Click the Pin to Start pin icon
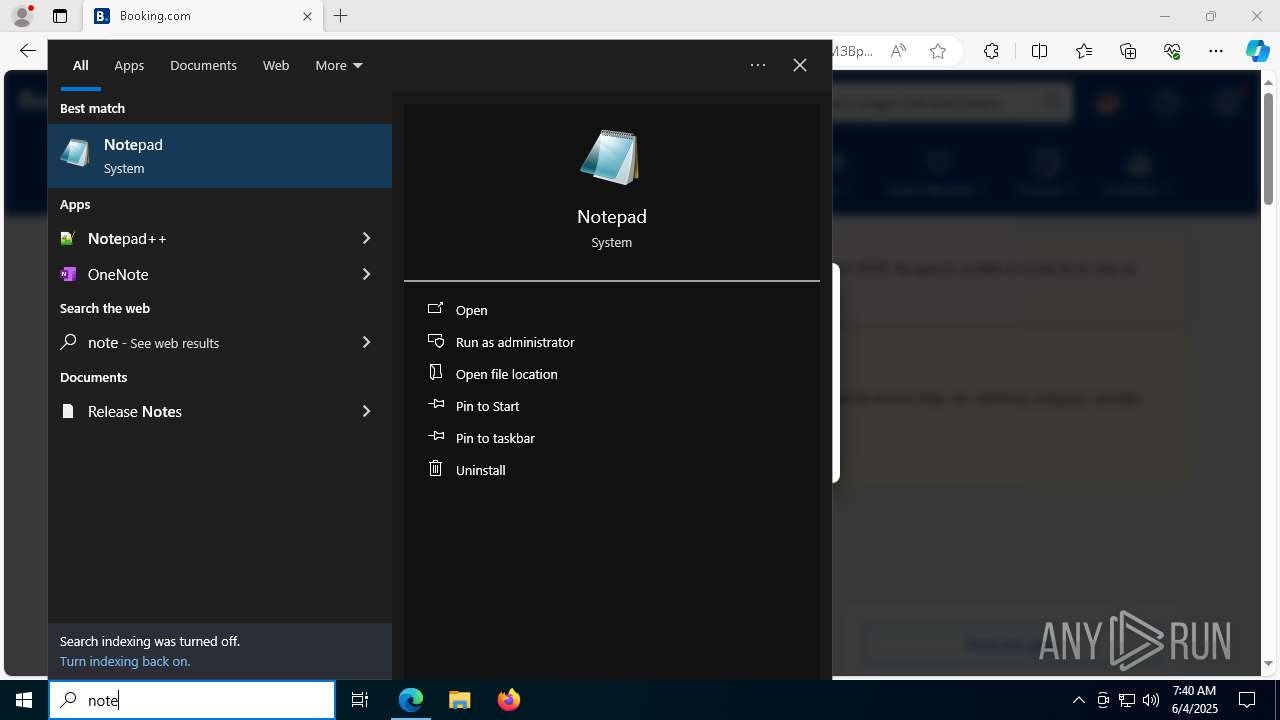This screenshot has width=1280, height=720. pyautogui.click(x=435, y=405)
